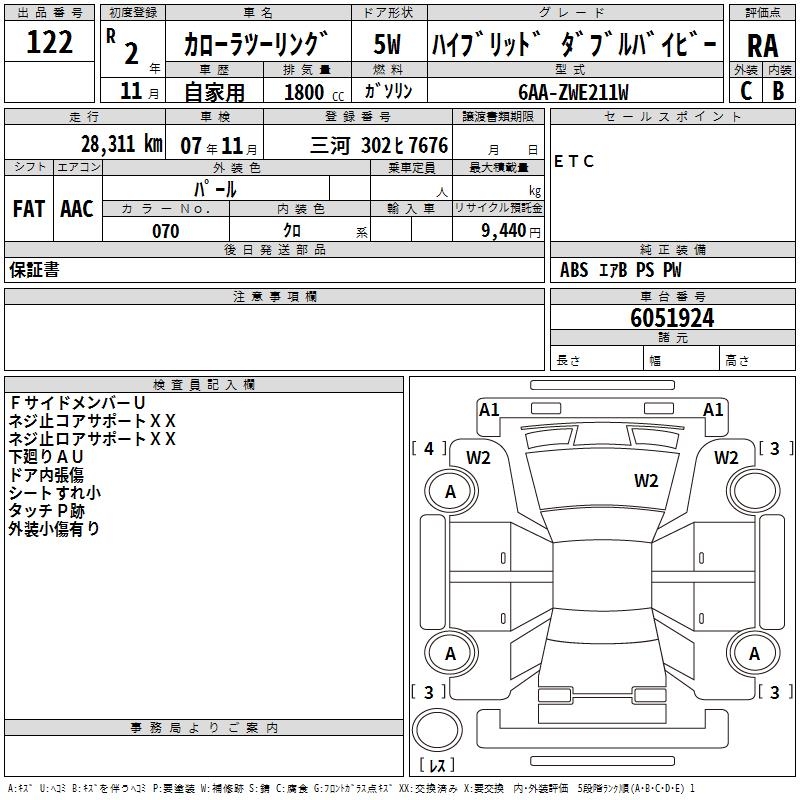Image resolution: width=800 pixels, height=800 pixels.
Task: Click rear-left wheel marked "A"
Action: [x=451, y=654]
